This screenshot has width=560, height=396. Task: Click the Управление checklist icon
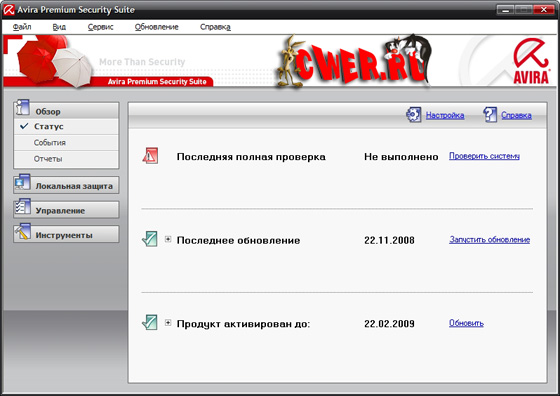pos(22,207)
